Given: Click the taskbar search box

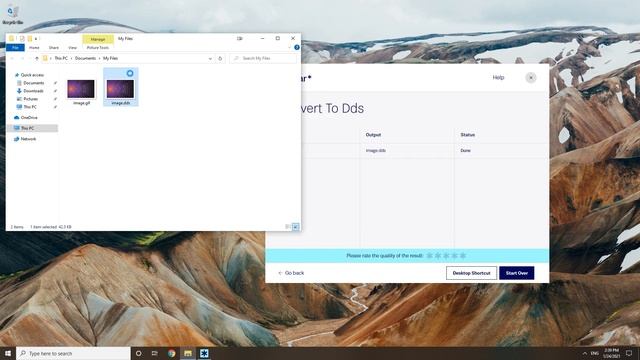Looking at the screenshot, I should pos(73,353).
